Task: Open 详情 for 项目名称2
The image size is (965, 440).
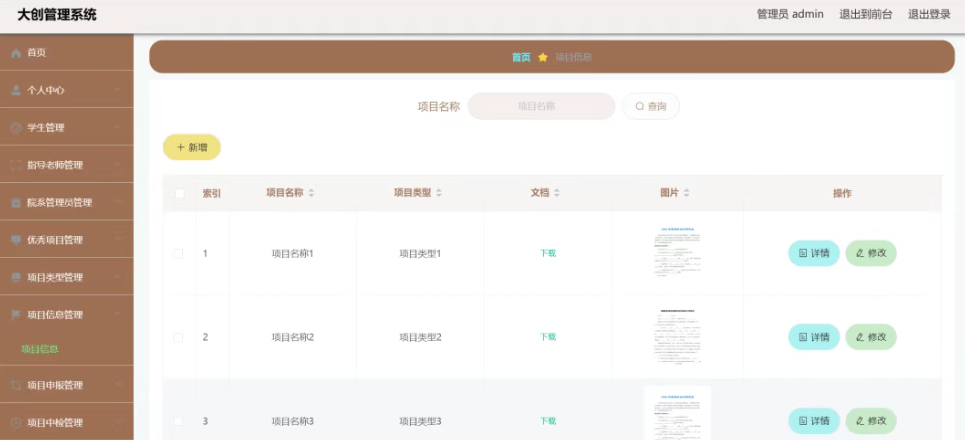Action: pos(814,337)
